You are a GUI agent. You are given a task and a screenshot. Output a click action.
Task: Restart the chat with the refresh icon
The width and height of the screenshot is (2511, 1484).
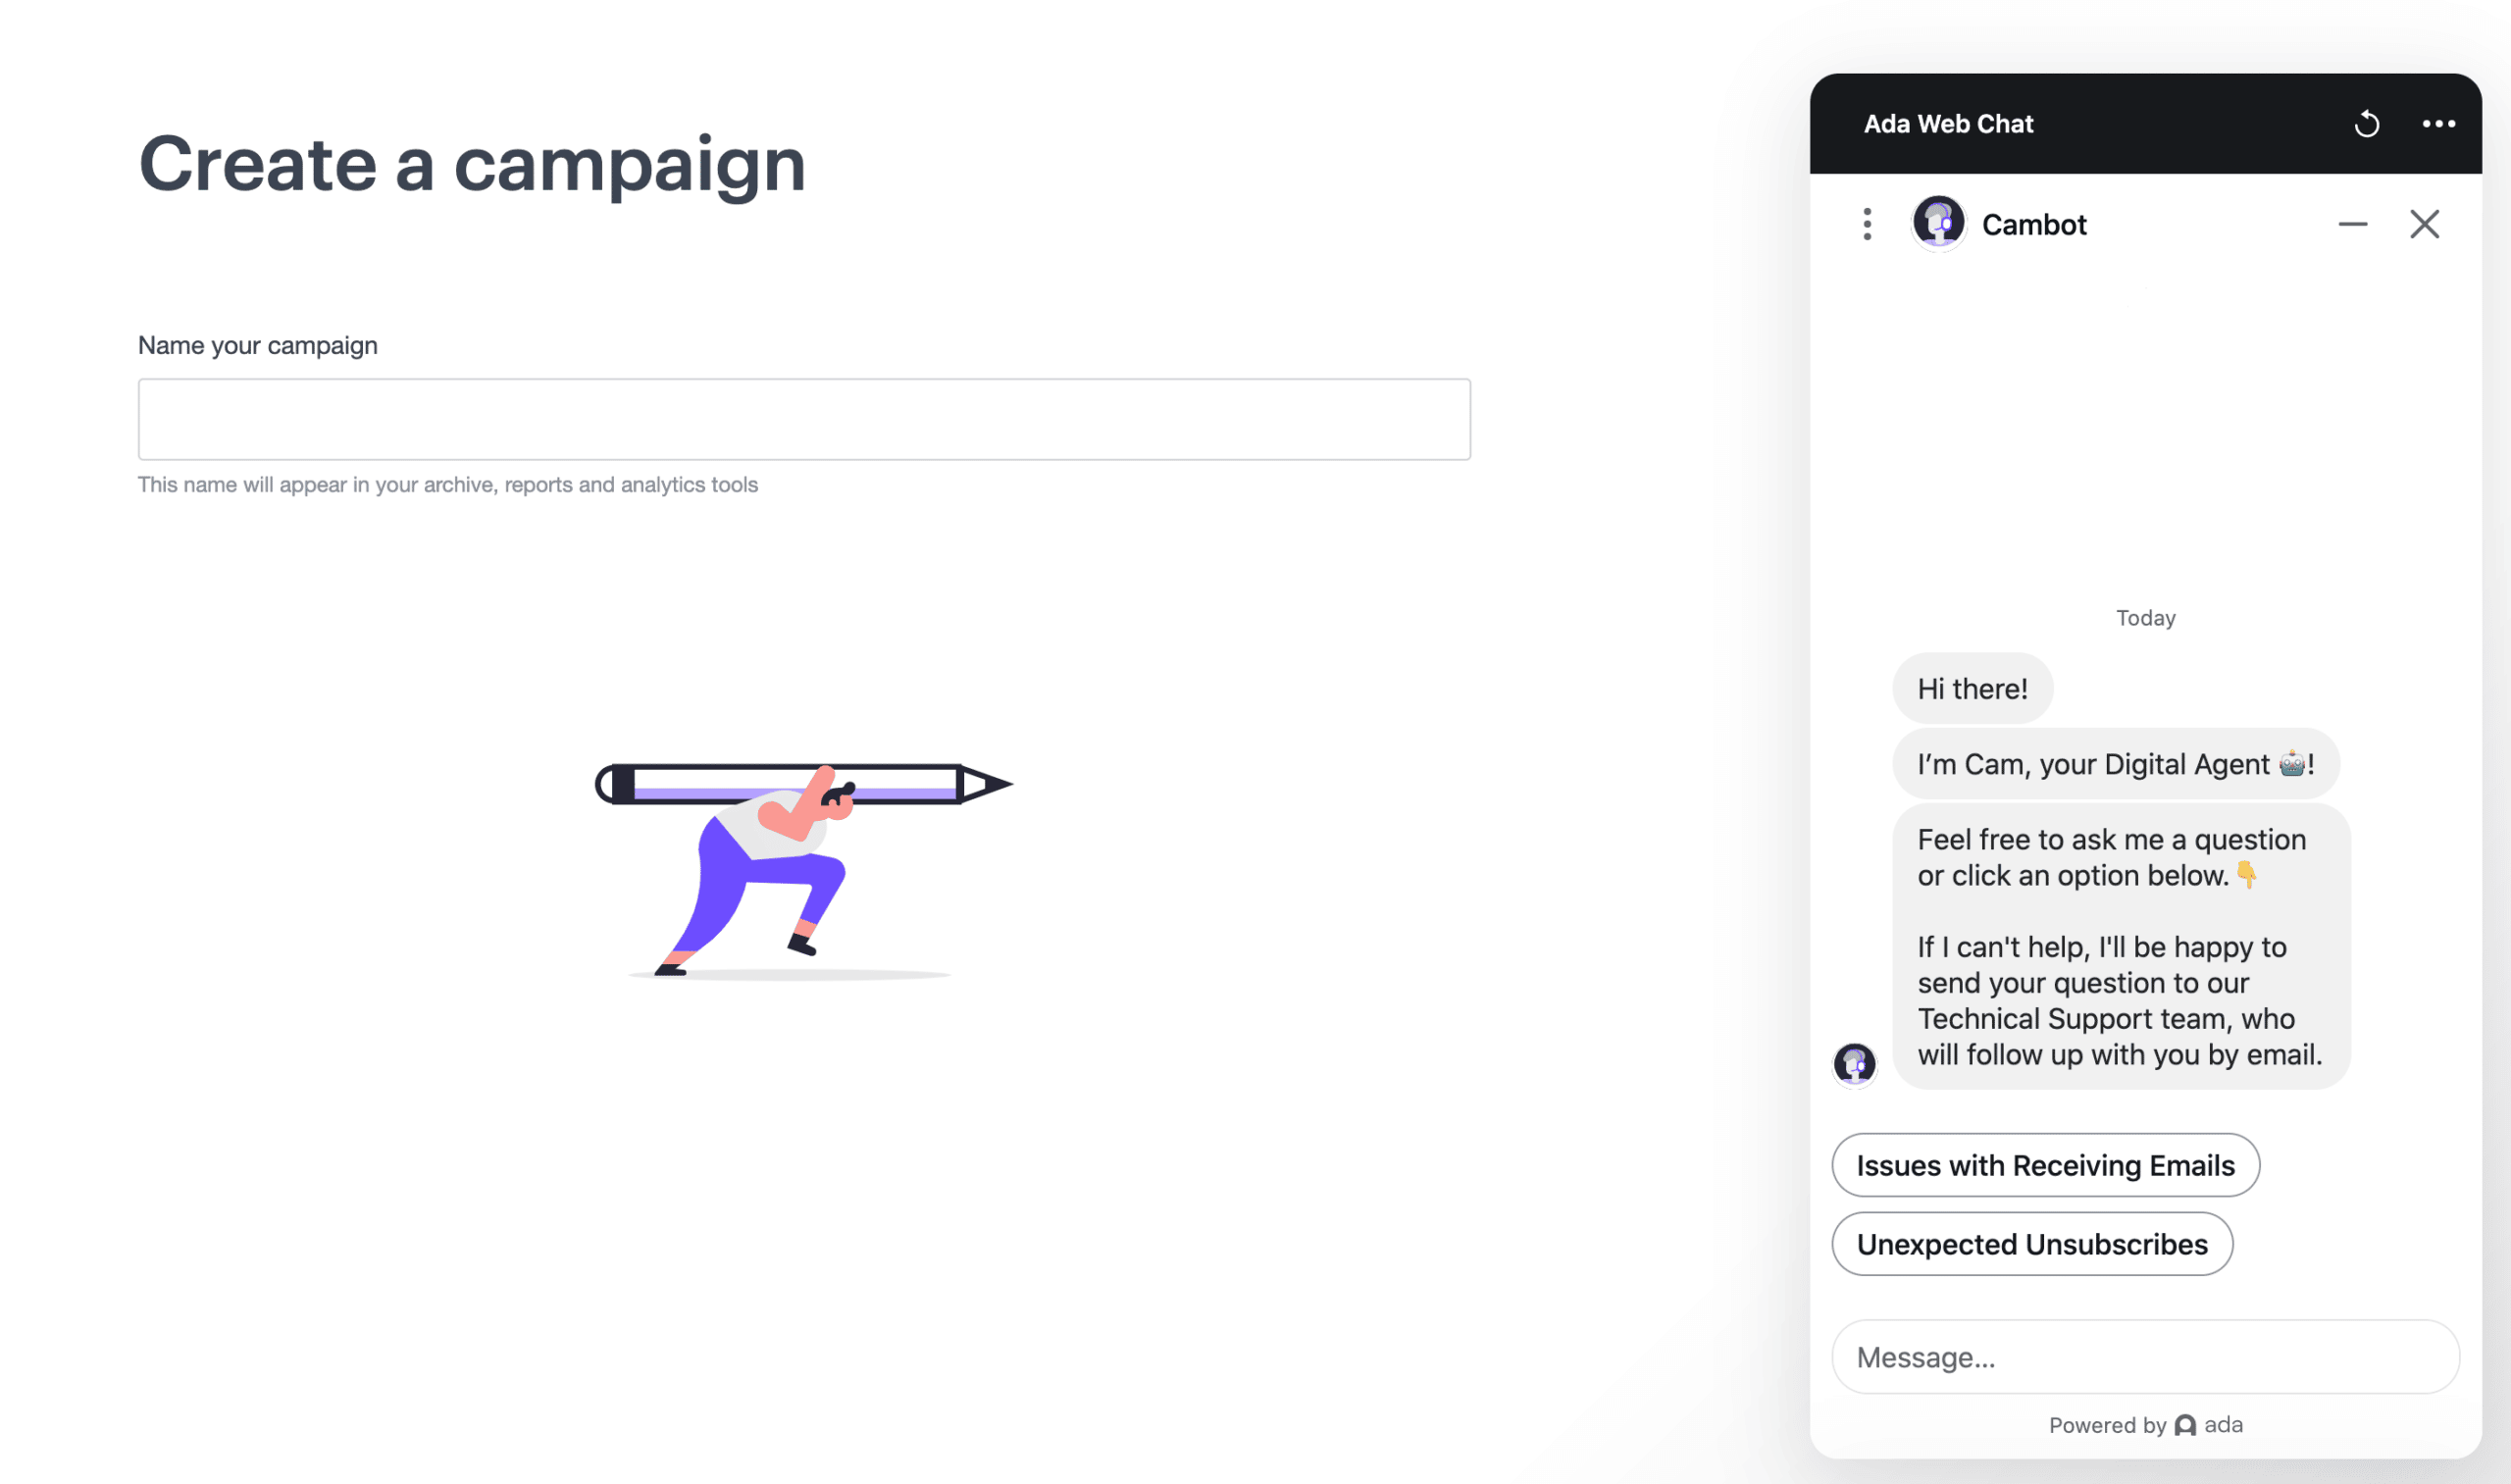2366,124
